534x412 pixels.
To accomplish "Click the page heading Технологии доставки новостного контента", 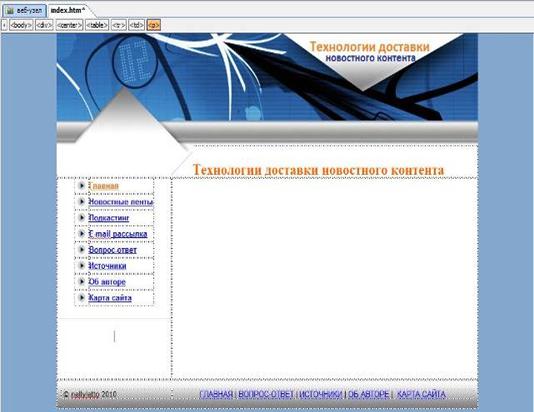I will click(x=318, y=170).
